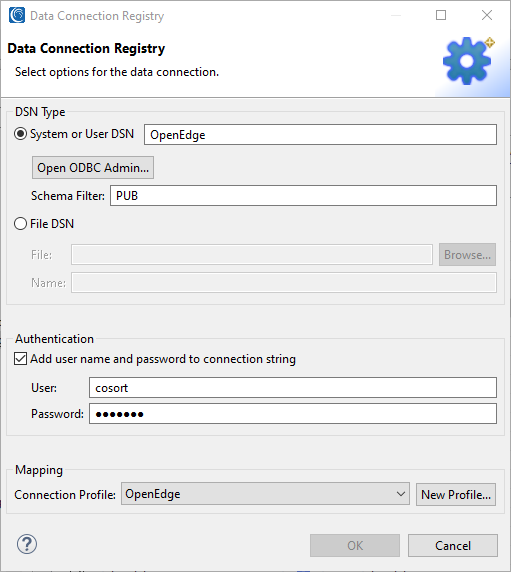
Task: Close the dialog with the X icon
Action: 487,15
